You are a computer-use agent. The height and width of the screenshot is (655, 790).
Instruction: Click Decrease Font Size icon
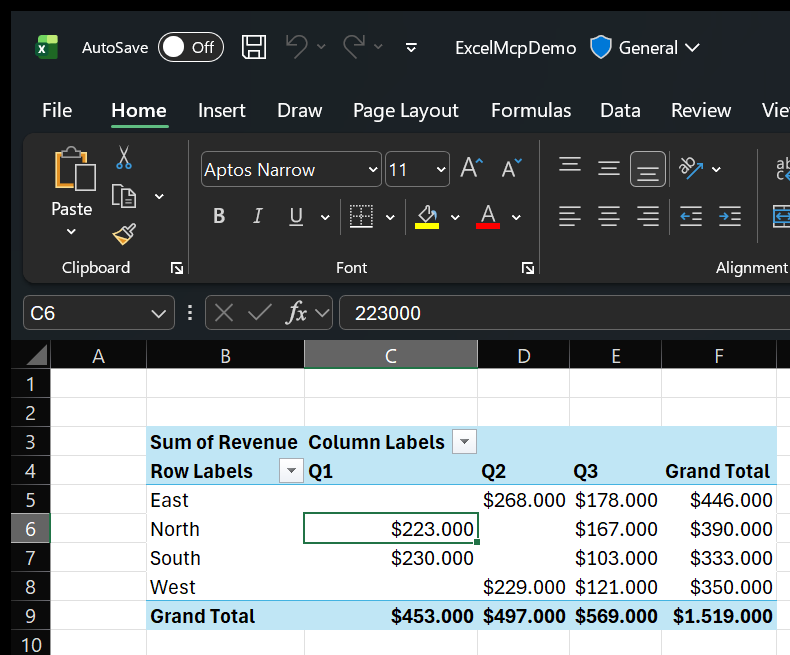click(511, 168)
